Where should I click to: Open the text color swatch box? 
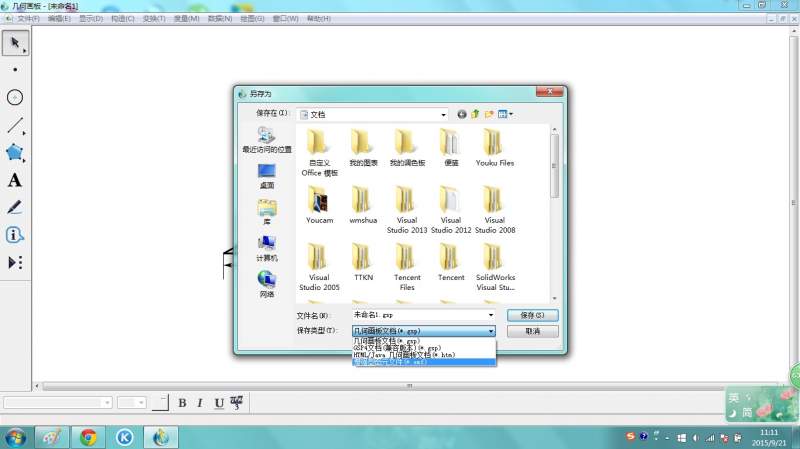[160, 403]
